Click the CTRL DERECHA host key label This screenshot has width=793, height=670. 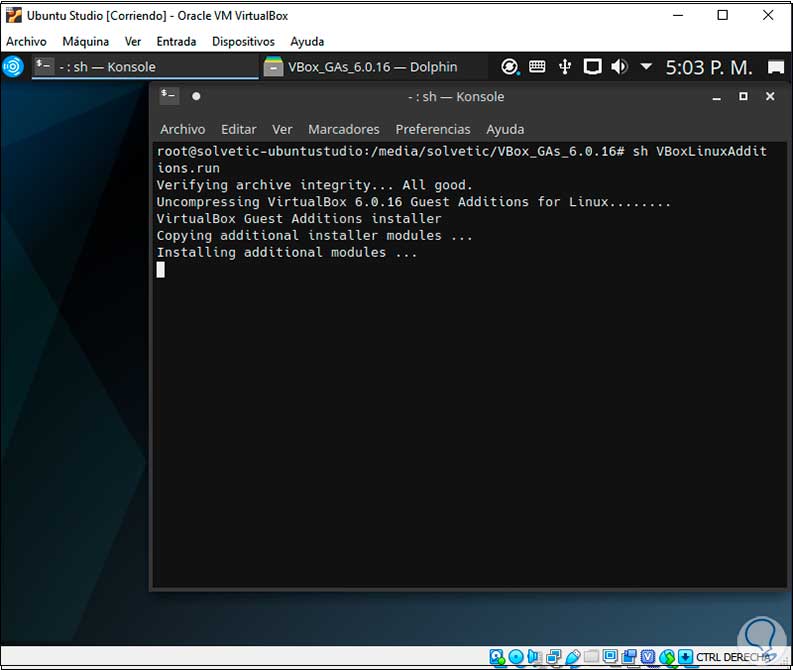733,657
